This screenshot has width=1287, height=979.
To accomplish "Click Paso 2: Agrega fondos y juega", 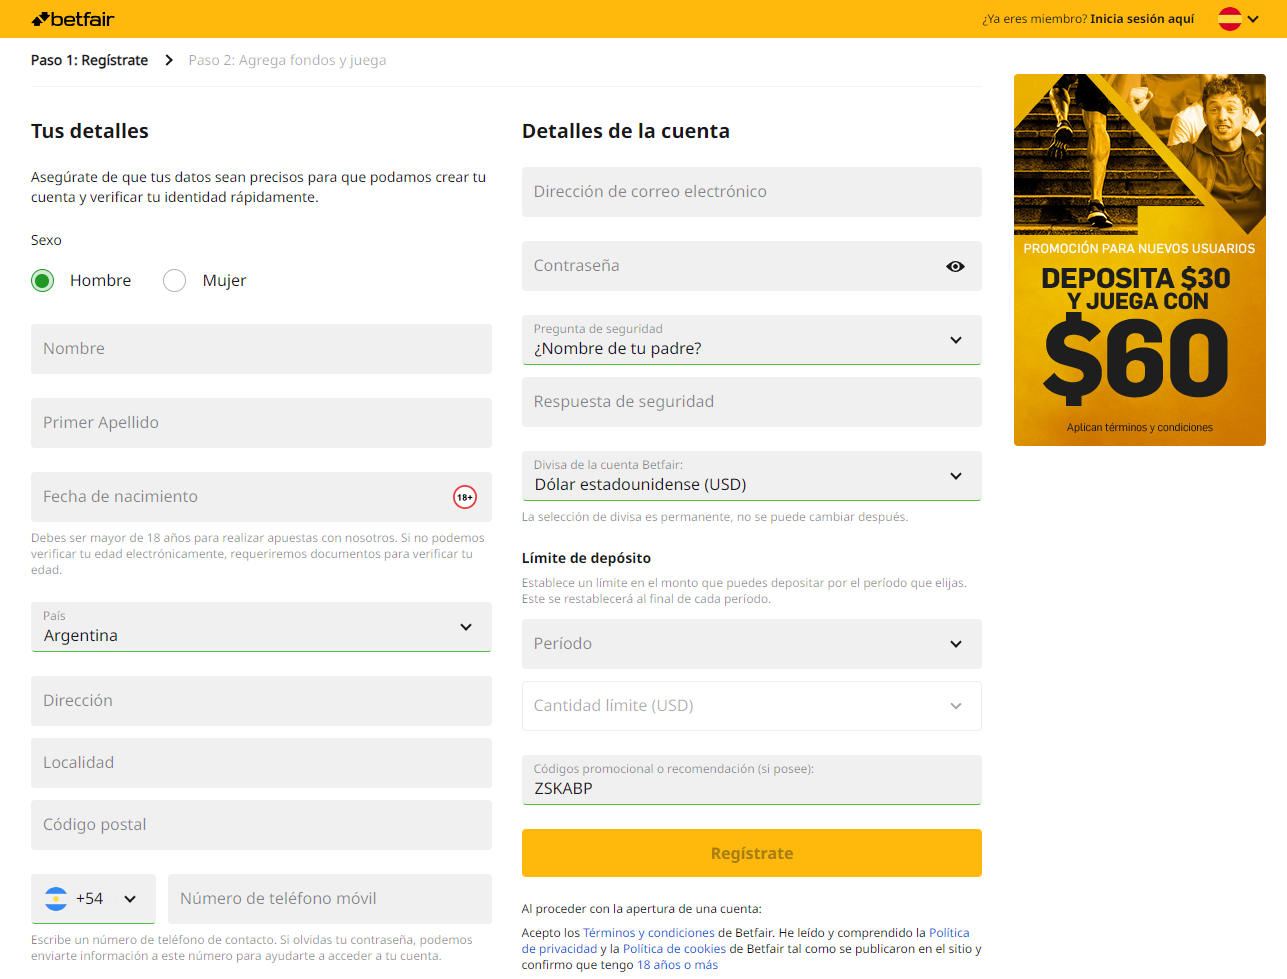I will tap(287, 60).
